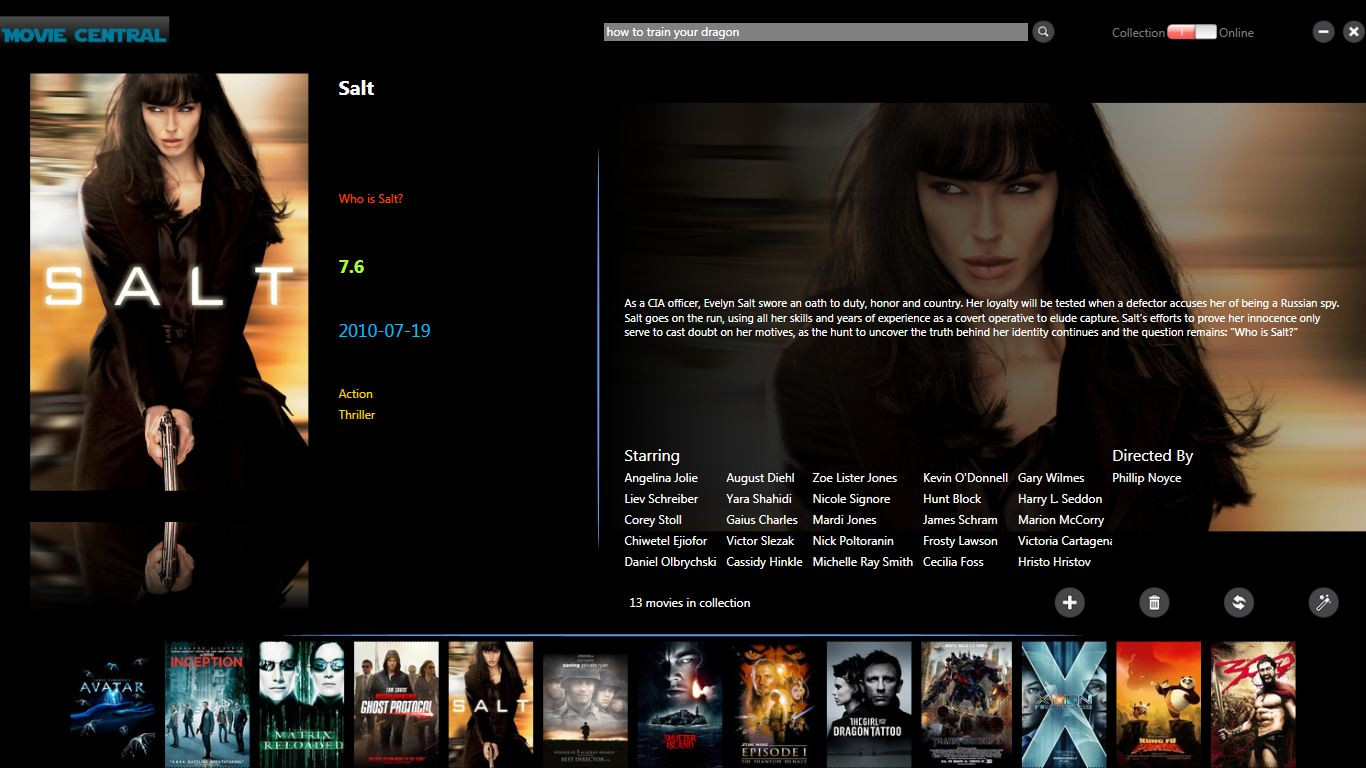Open the 300 movie poster
This screenshot has height=768, width=1366.
pos(1253,705)
